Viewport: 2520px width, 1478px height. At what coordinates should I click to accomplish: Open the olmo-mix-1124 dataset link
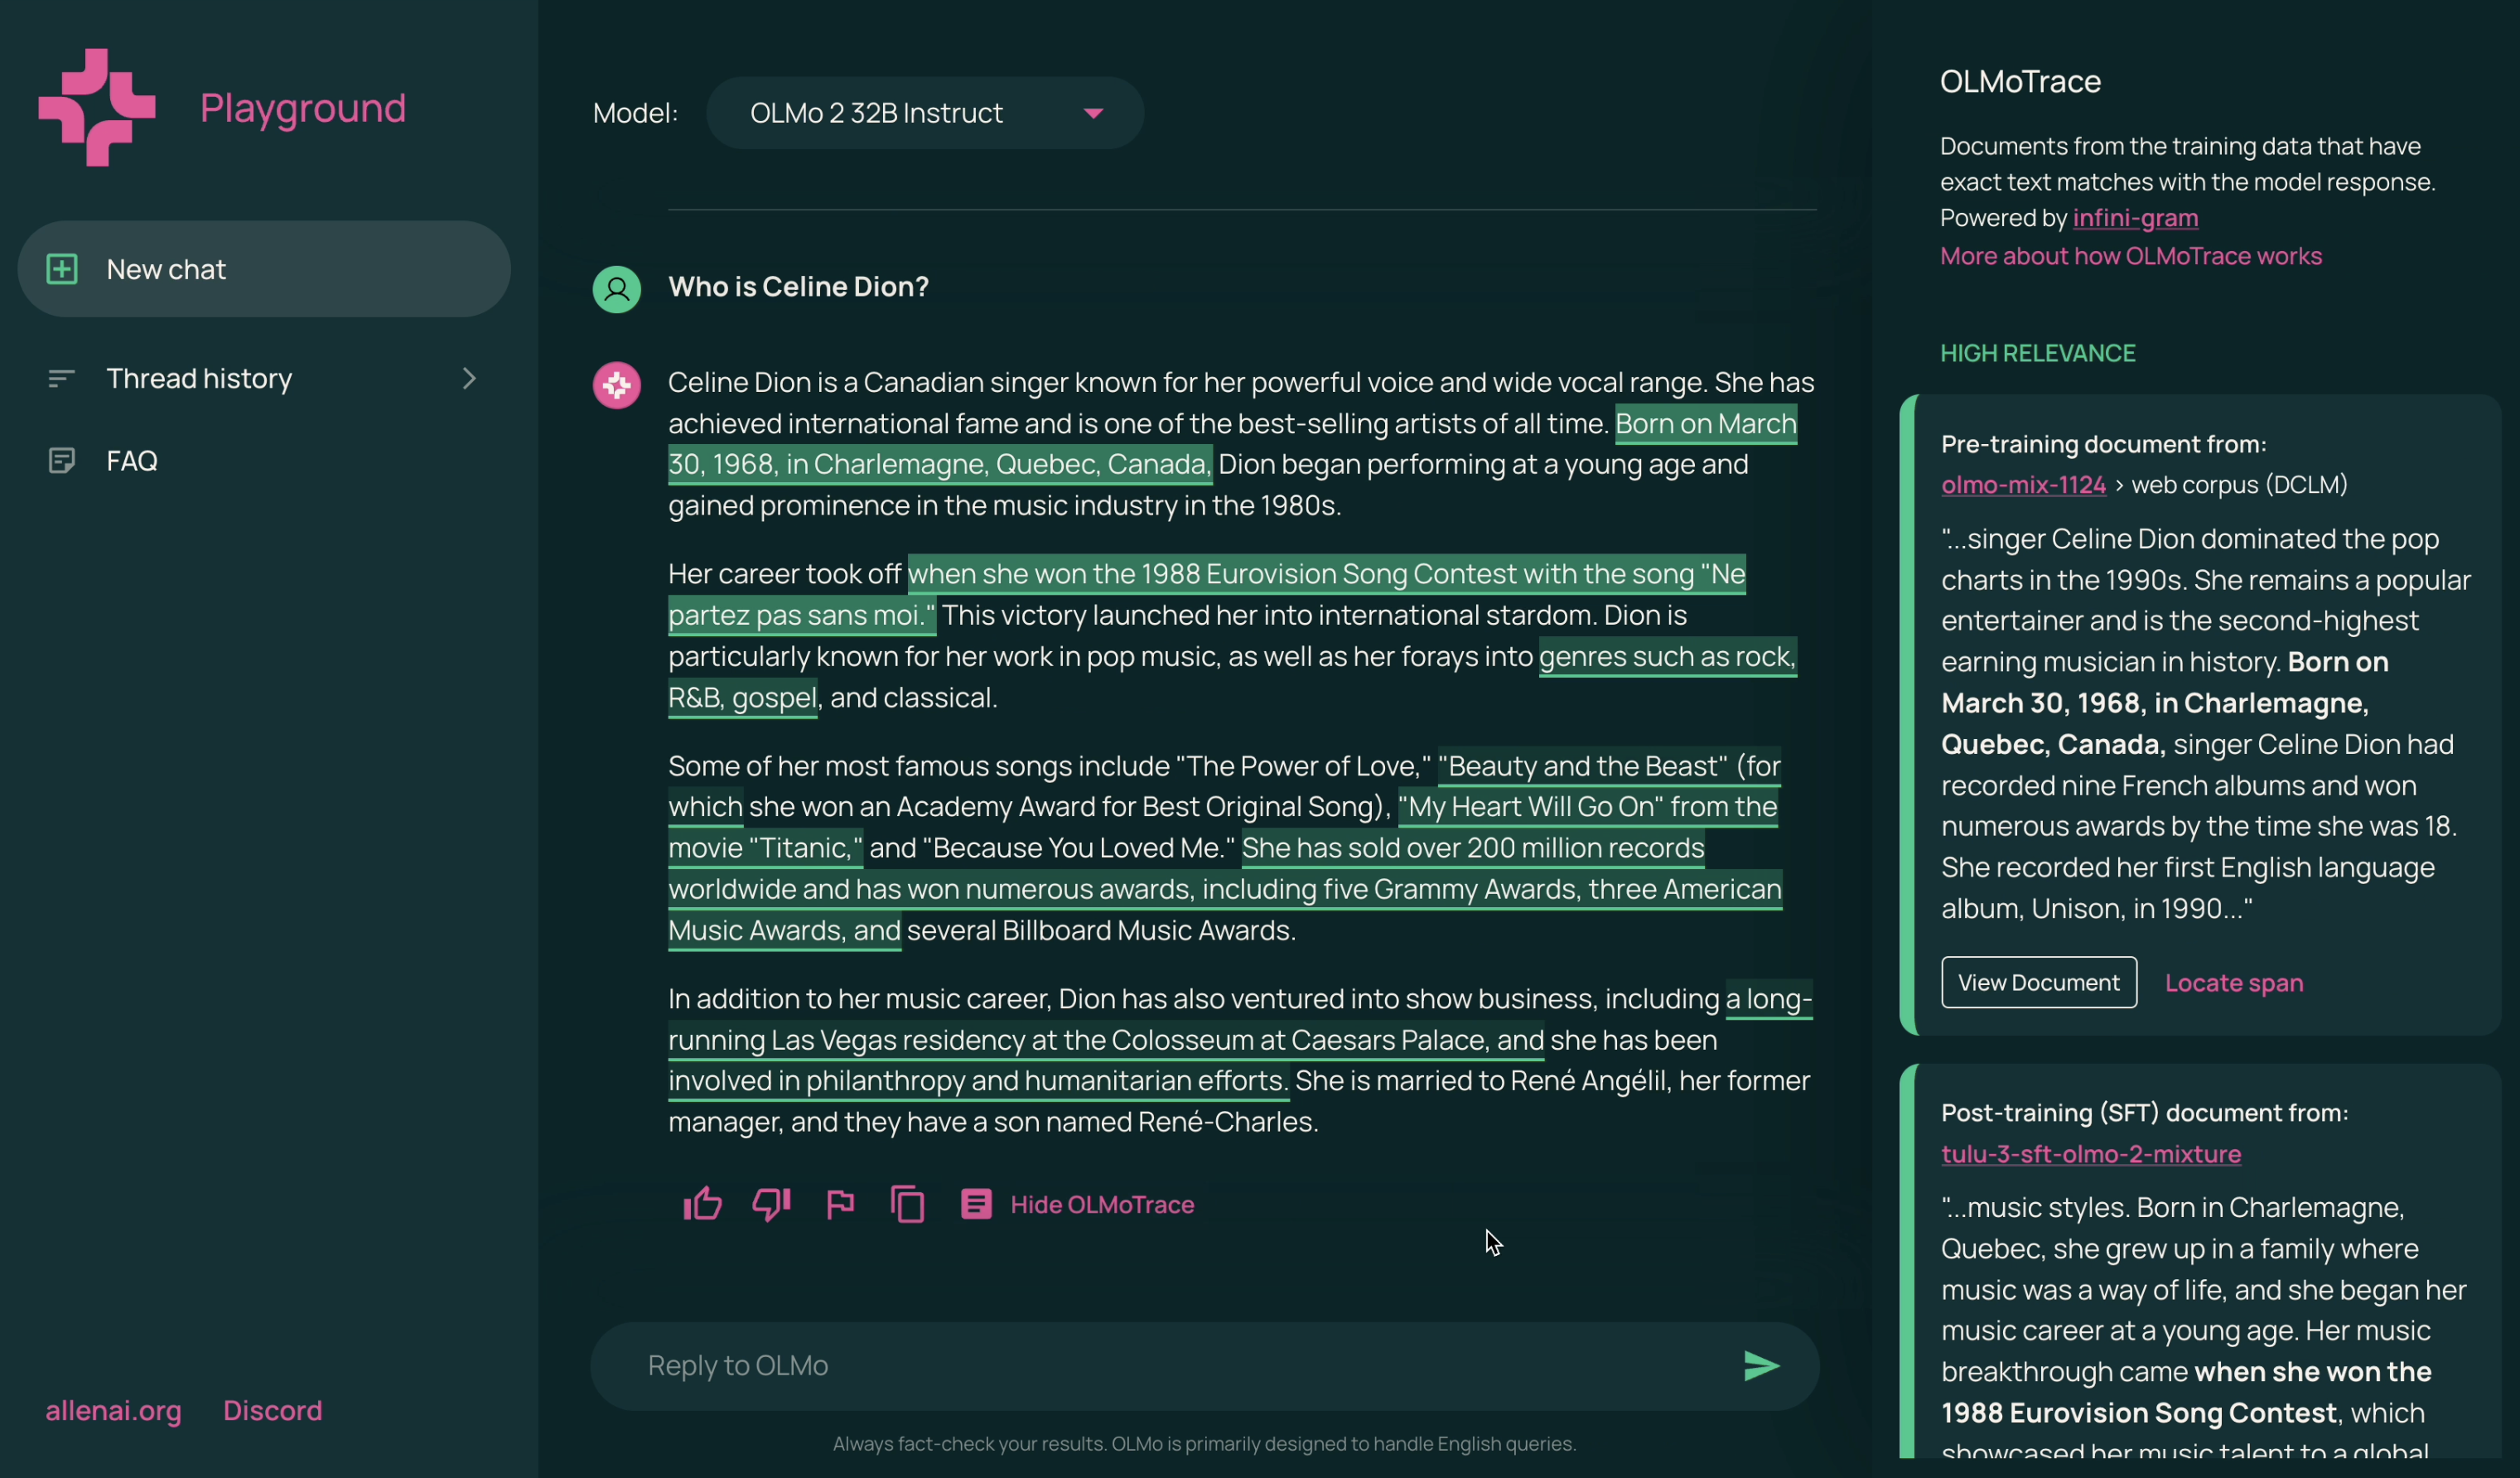click(2023, 485)
